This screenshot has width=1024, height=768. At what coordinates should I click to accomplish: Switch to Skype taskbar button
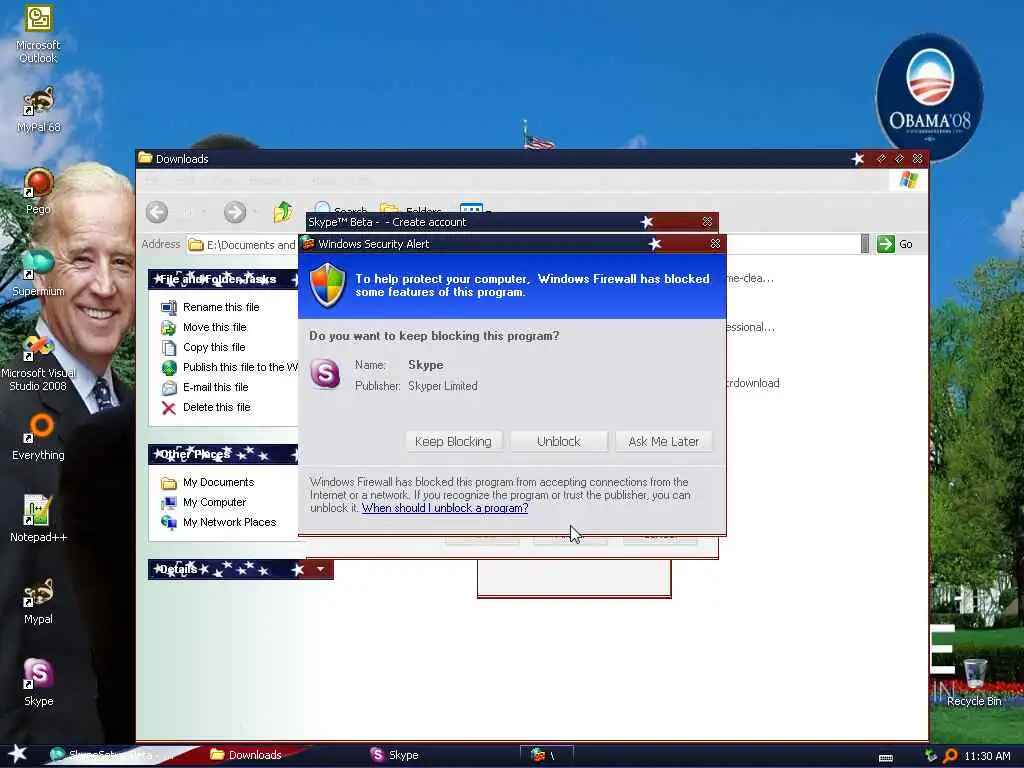394,755
